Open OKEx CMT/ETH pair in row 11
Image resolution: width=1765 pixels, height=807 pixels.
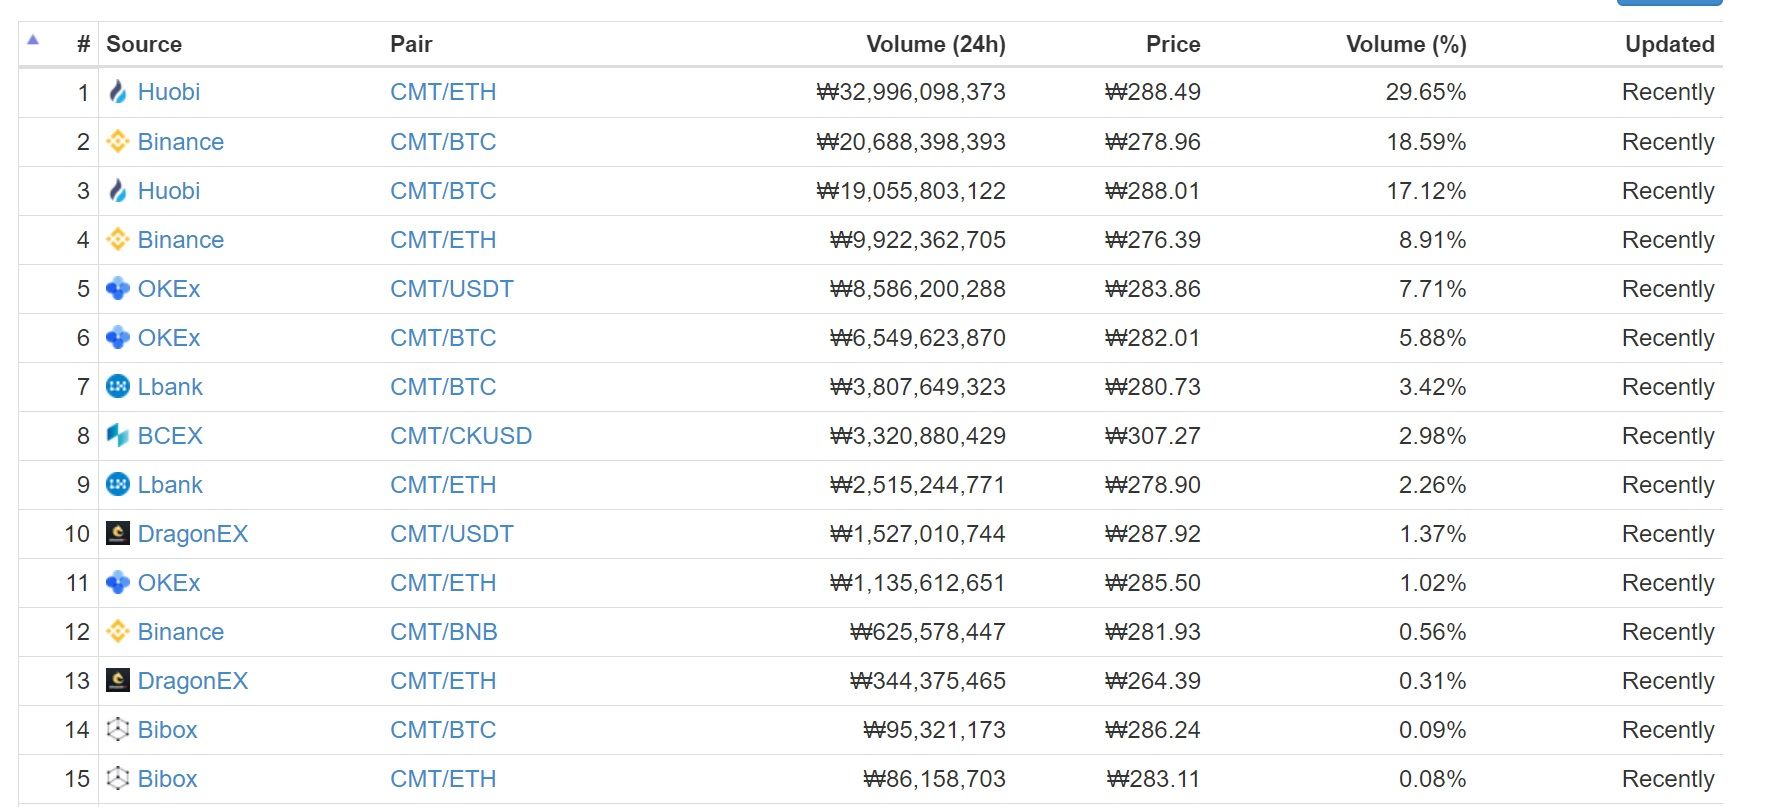(x=443, y=582)
